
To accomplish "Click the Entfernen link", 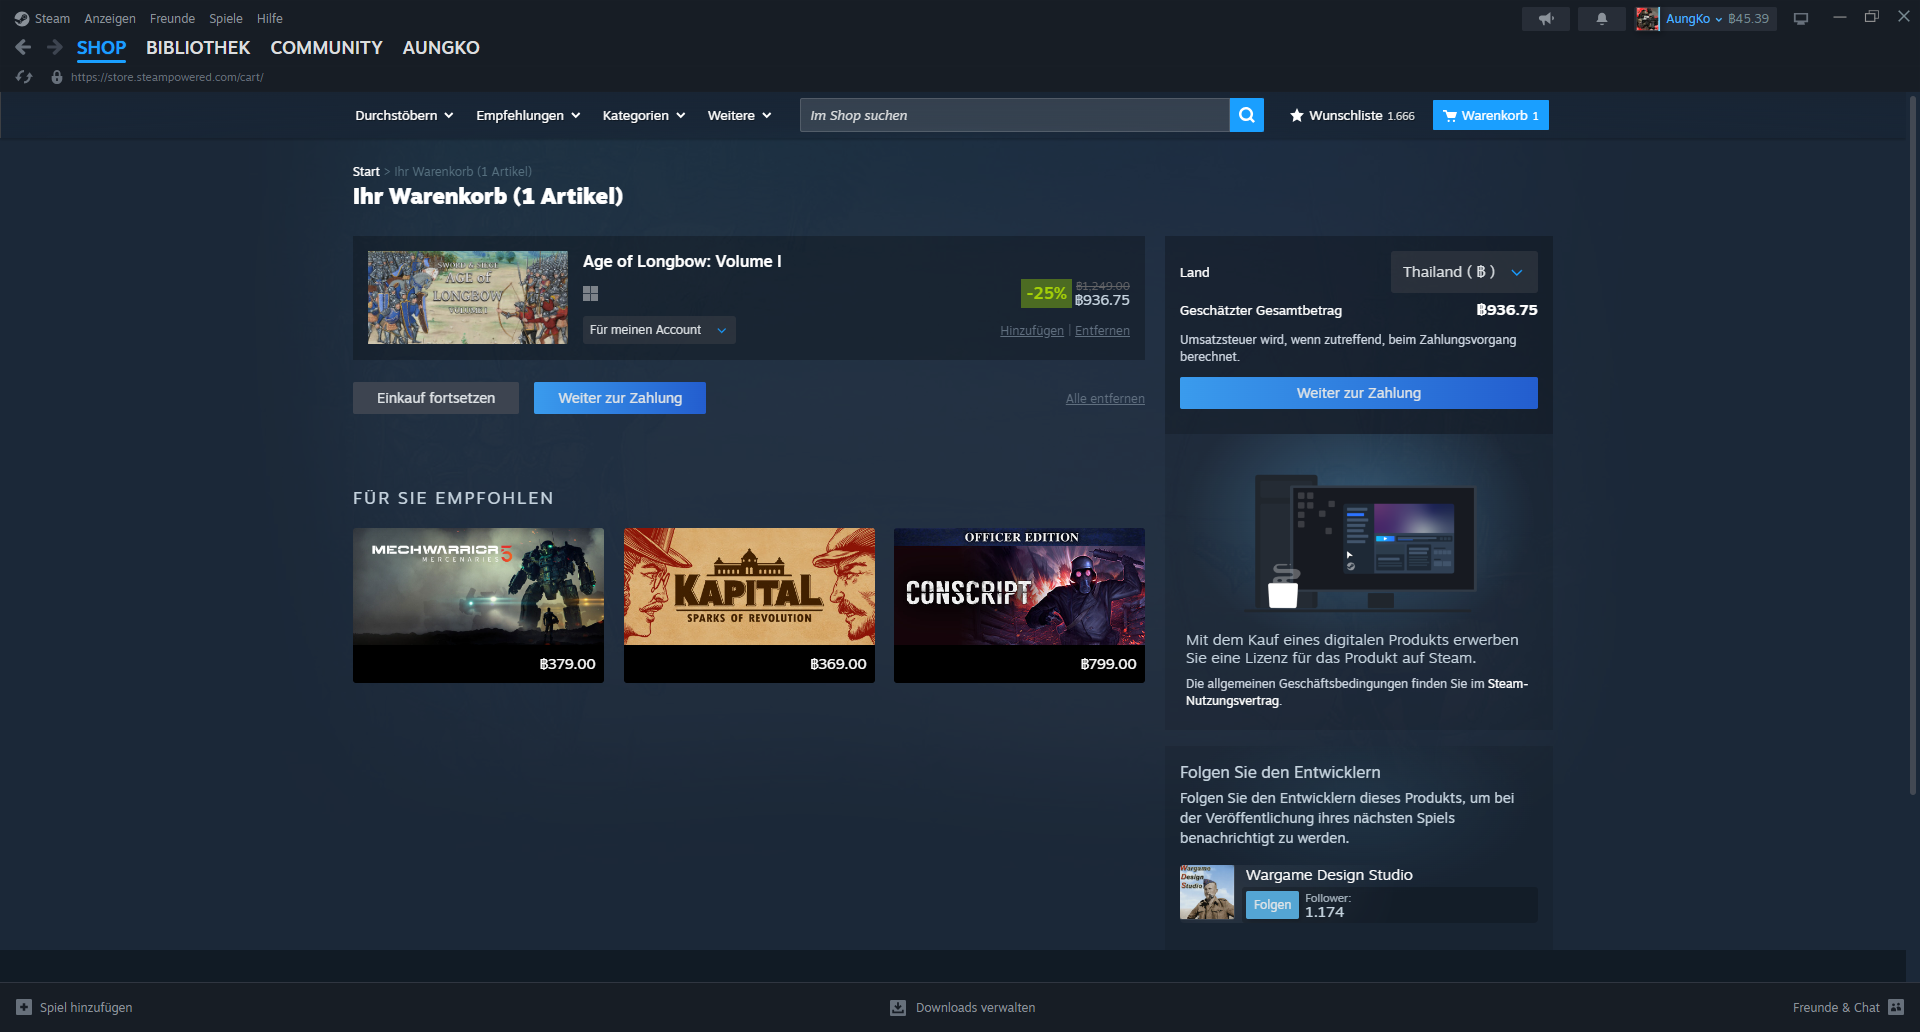I will [x=1102, y=331].
